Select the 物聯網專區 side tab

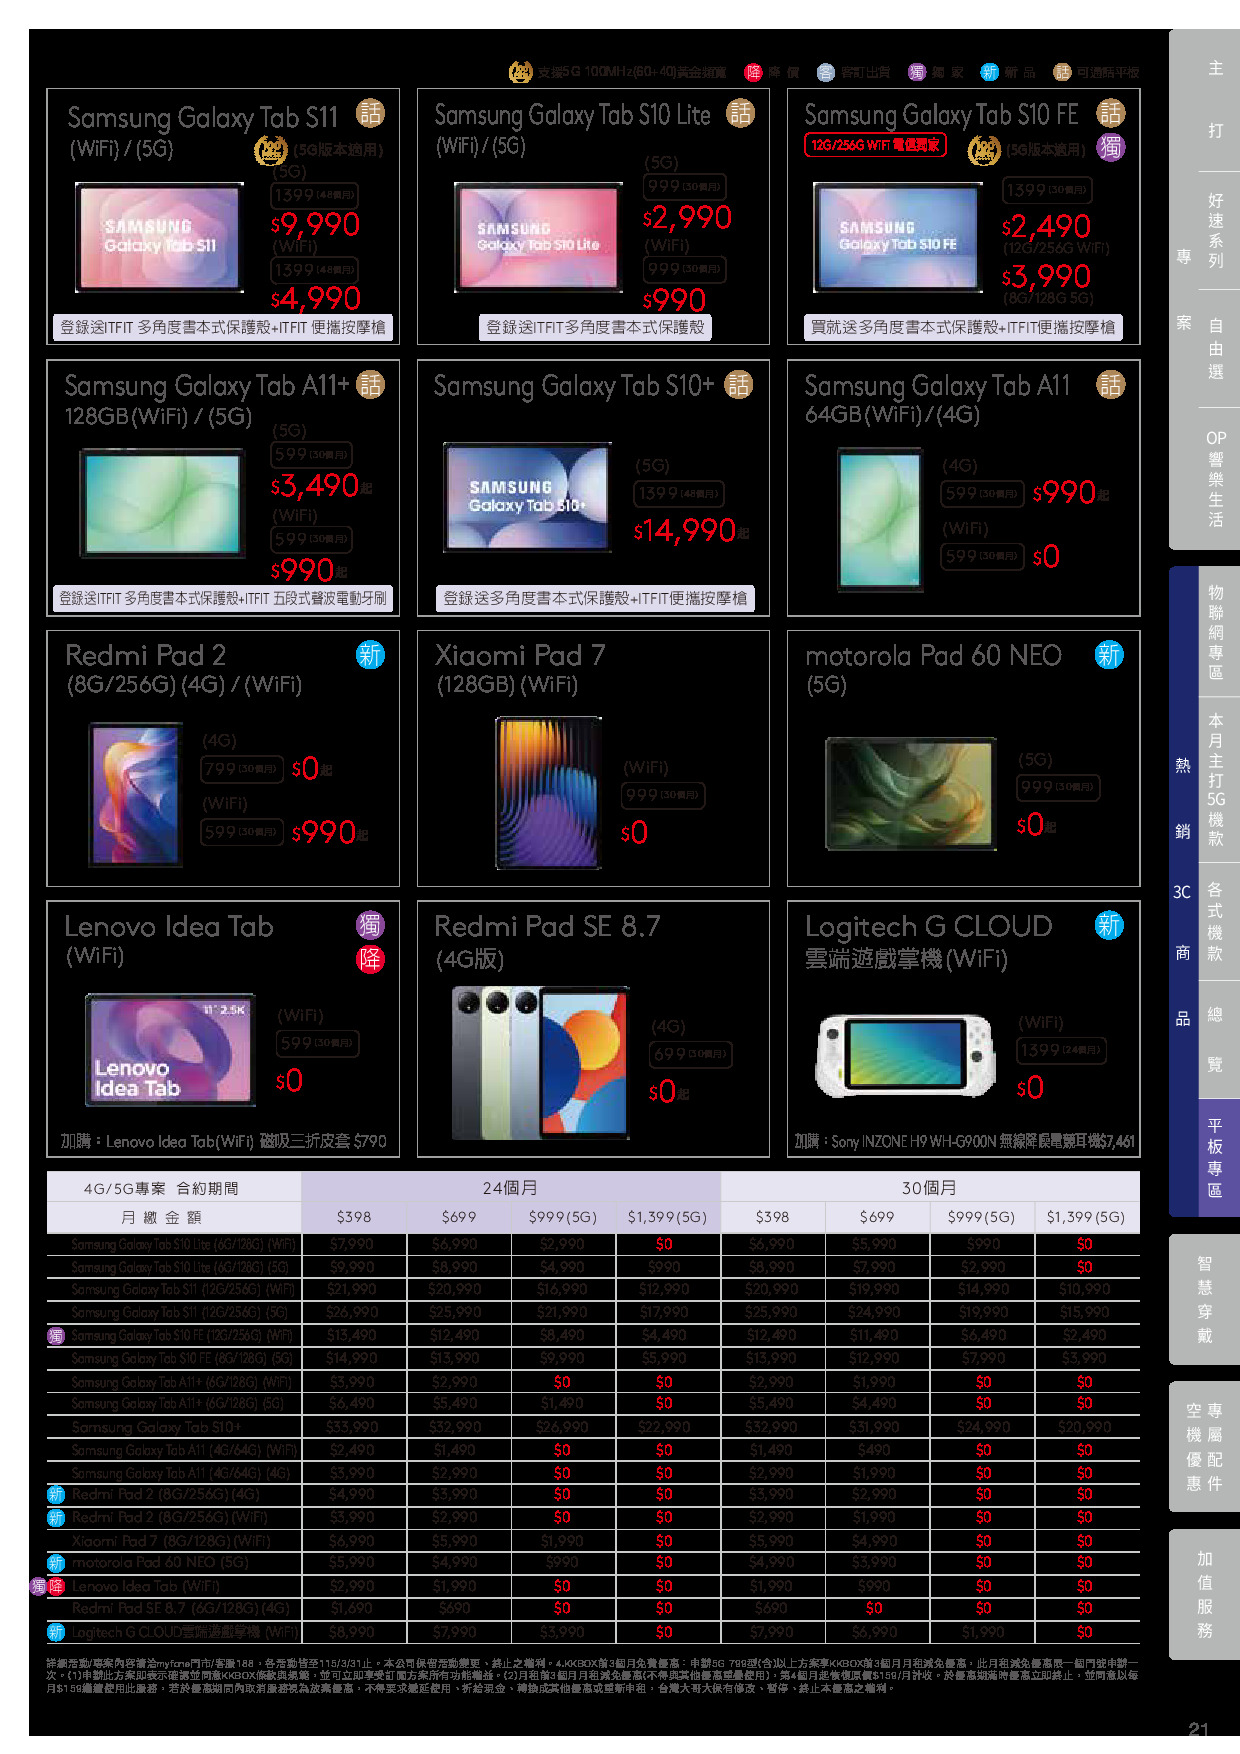pos(1215,632)
